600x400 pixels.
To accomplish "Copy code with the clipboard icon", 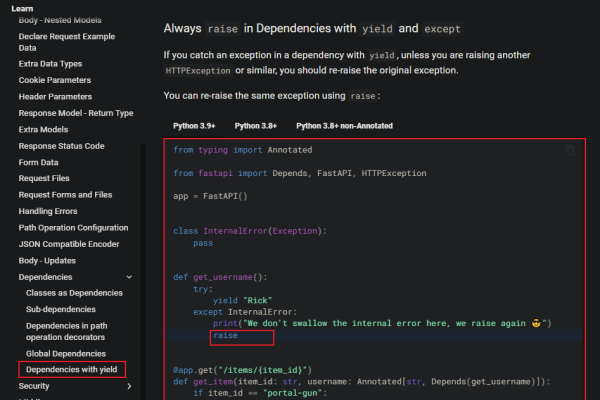I will click(570, 150).
